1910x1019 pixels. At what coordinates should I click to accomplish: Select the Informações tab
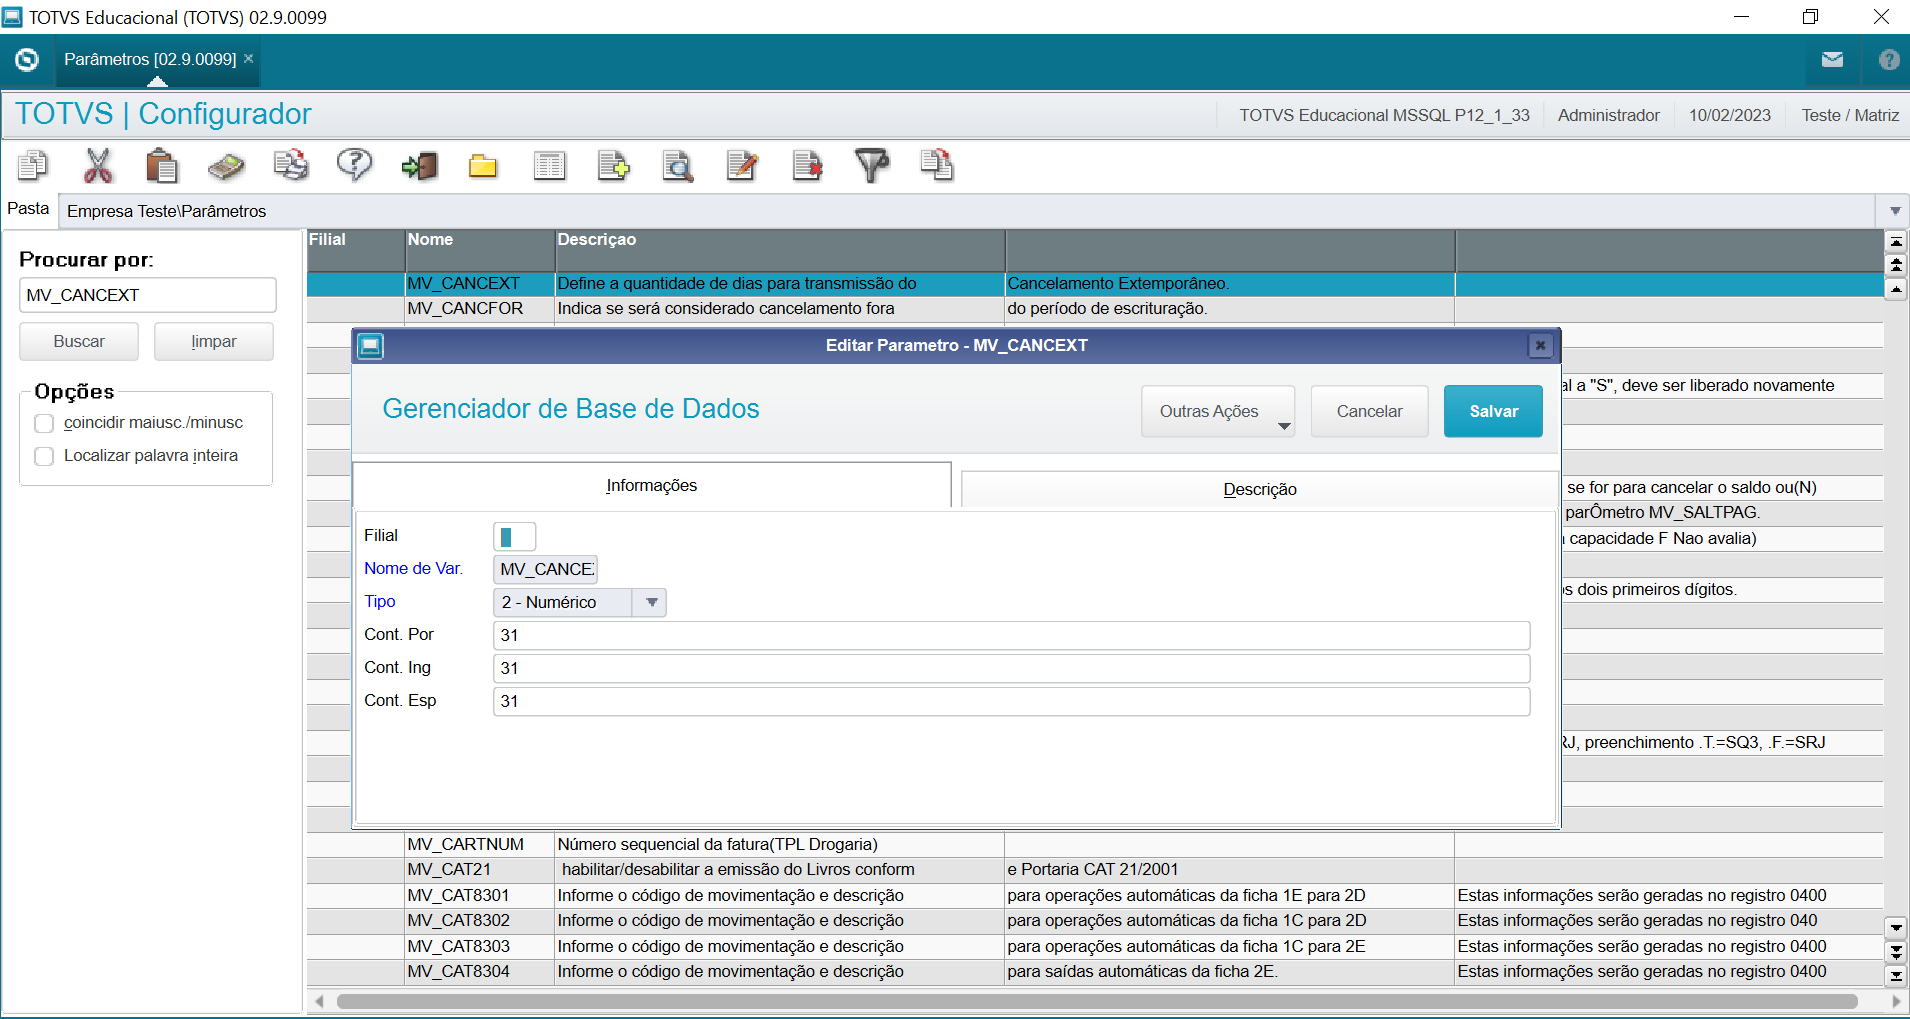651,485
